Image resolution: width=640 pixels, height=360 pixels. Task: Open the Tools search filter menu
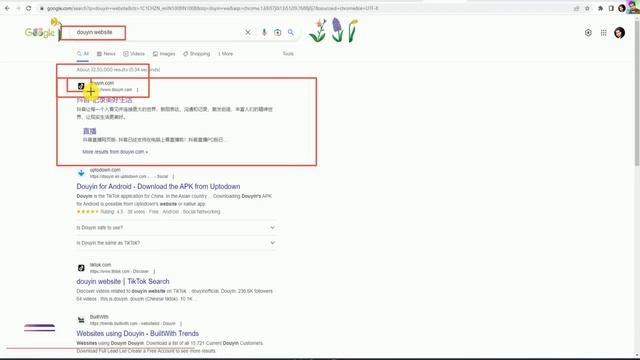click(288, 54)
